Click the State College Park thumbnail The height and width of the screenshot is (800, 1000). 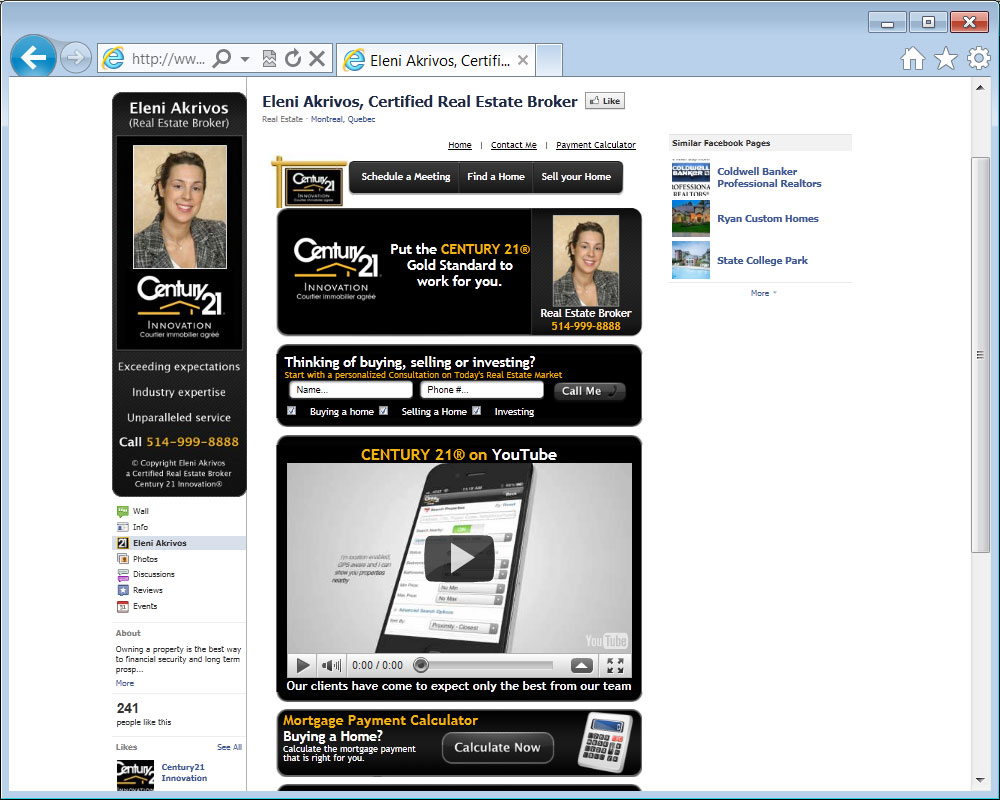691,260
